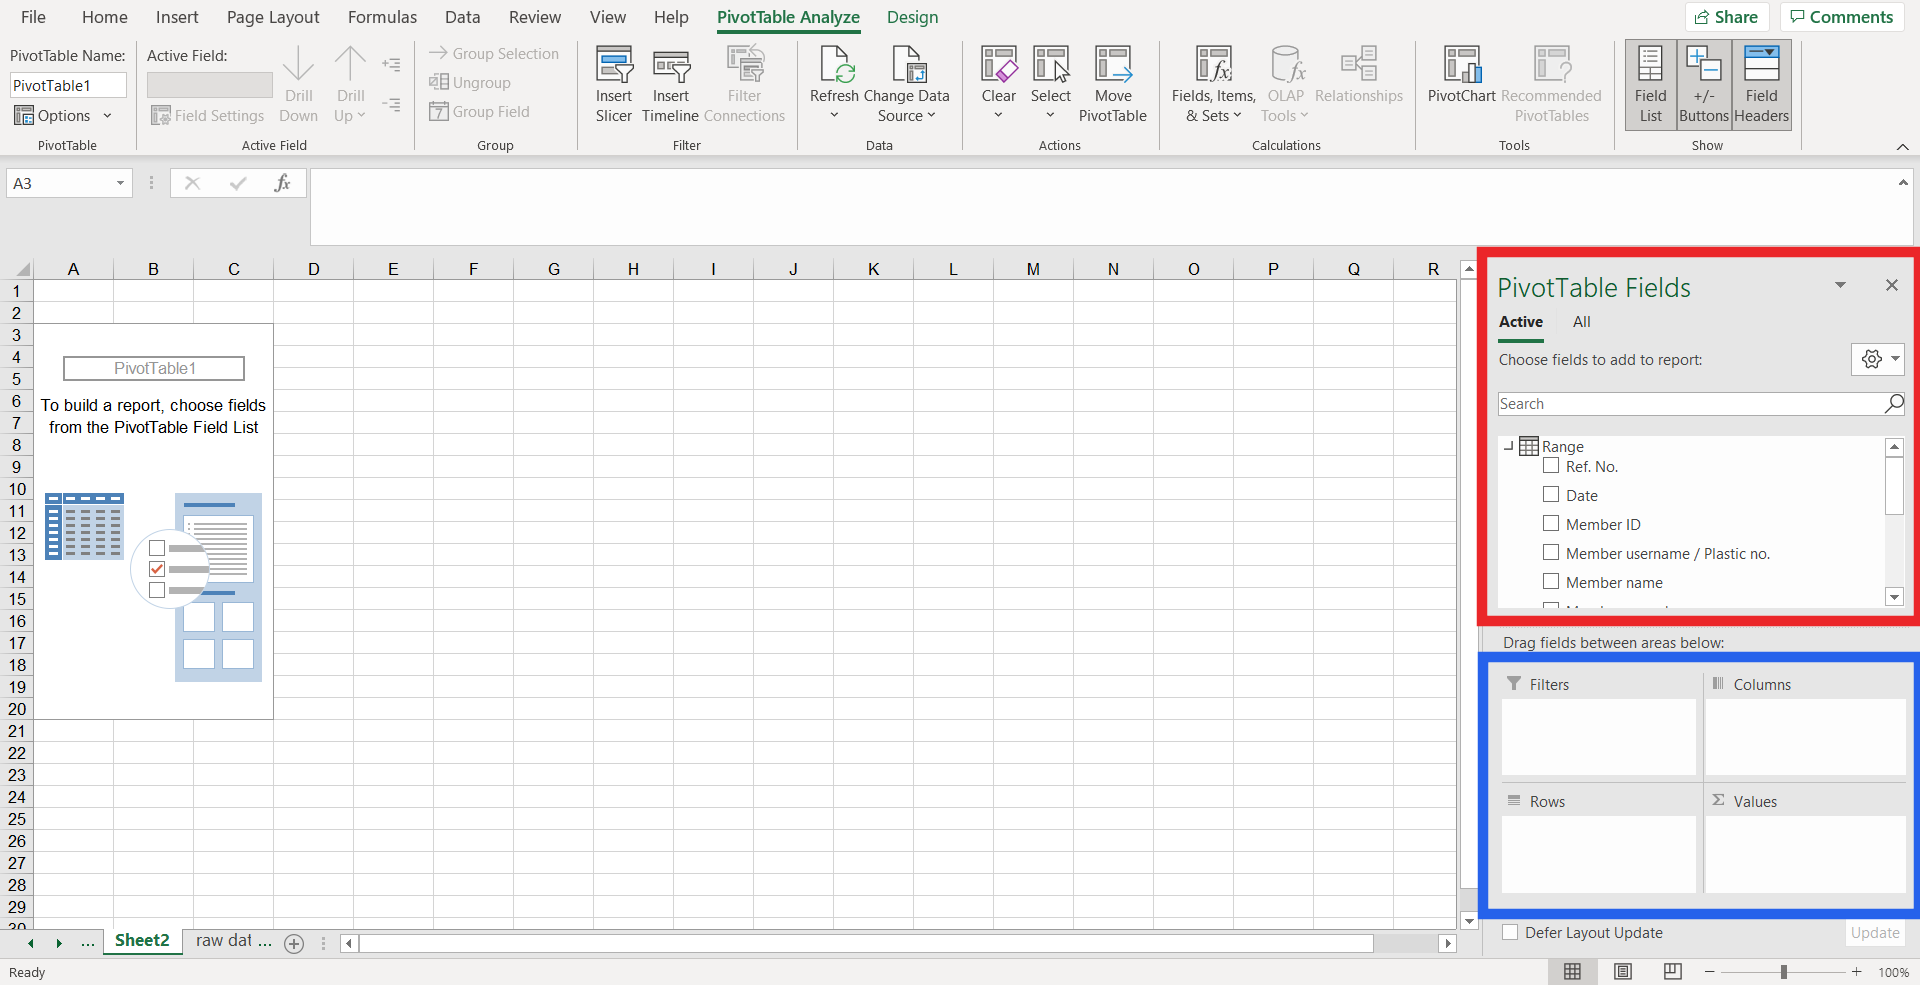Switch to the Design ribbon tab
Viewport: 1920px width, 985px height.
(912, 17)
